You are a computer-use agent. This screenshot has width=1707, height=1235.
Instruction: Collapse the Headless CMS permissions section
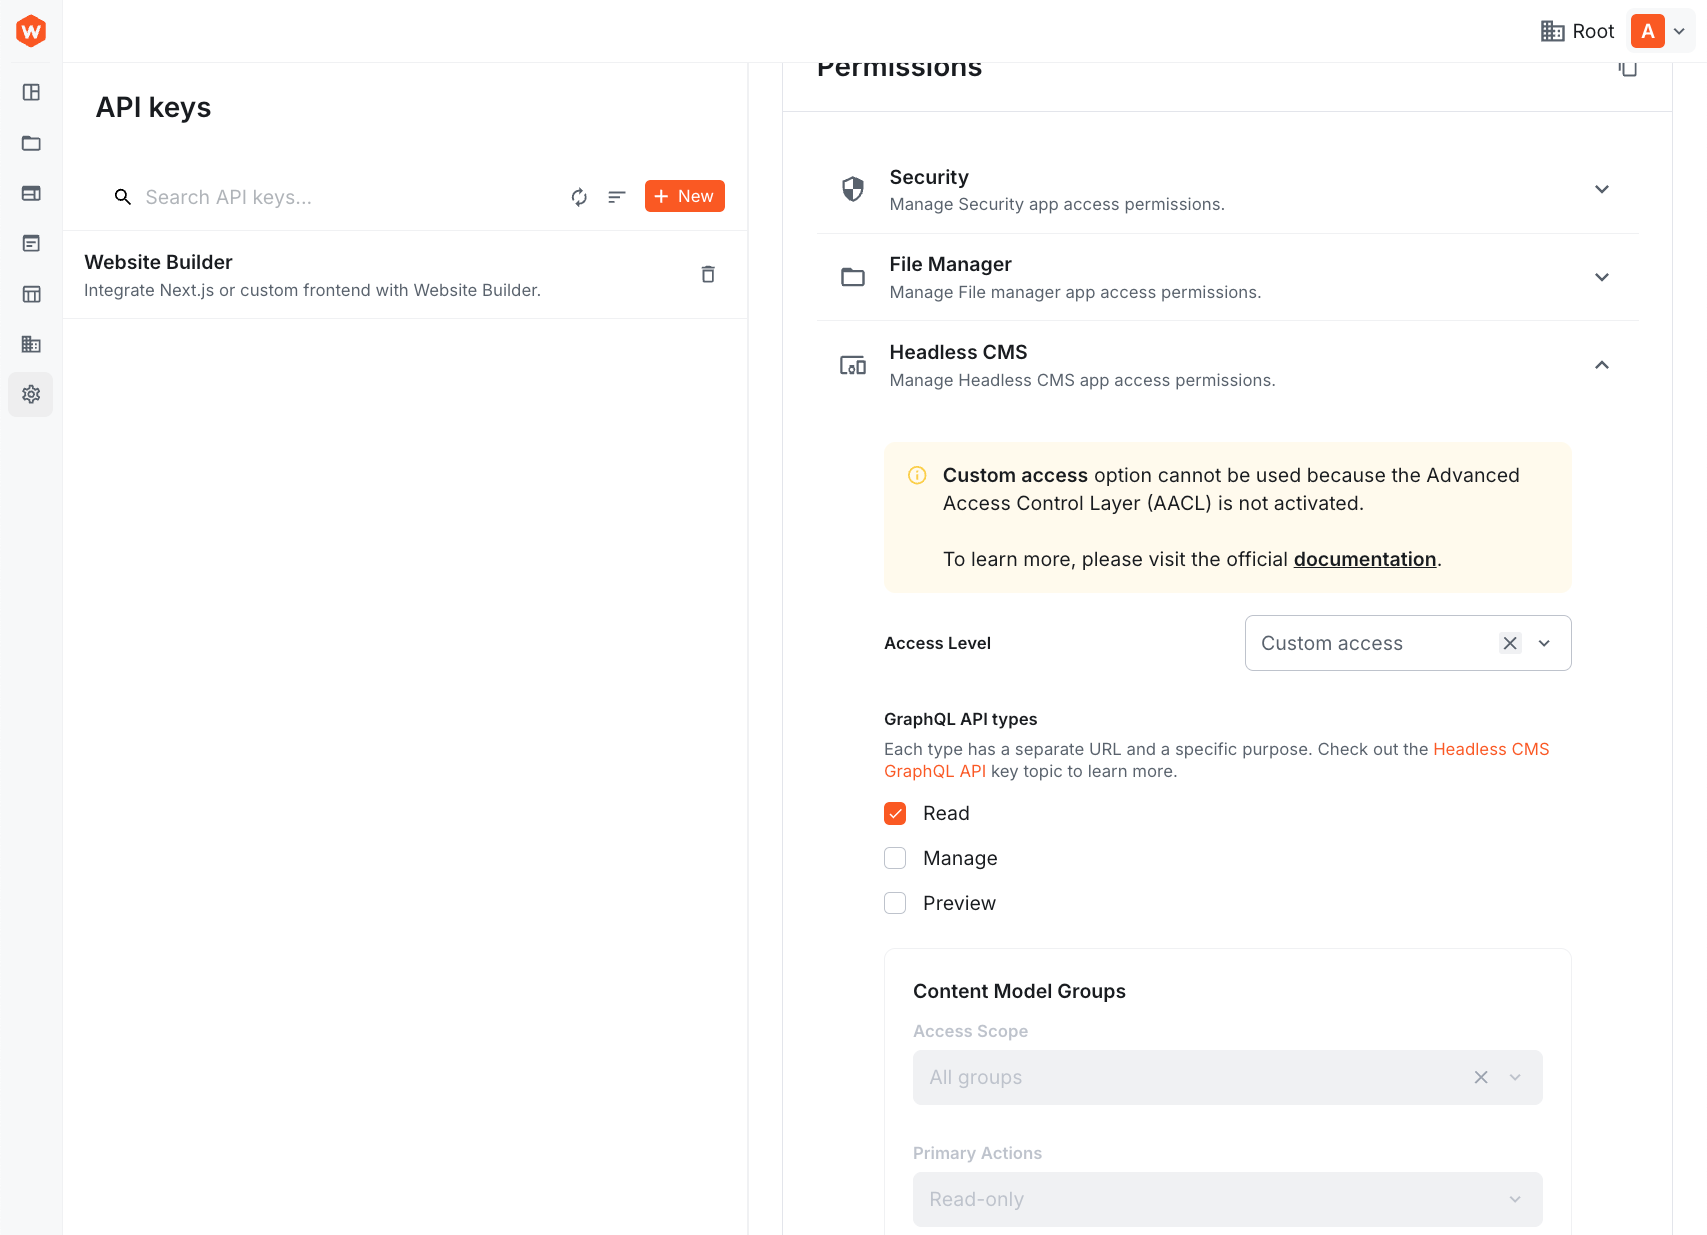pyautogui.click(x=1601, y=365)
